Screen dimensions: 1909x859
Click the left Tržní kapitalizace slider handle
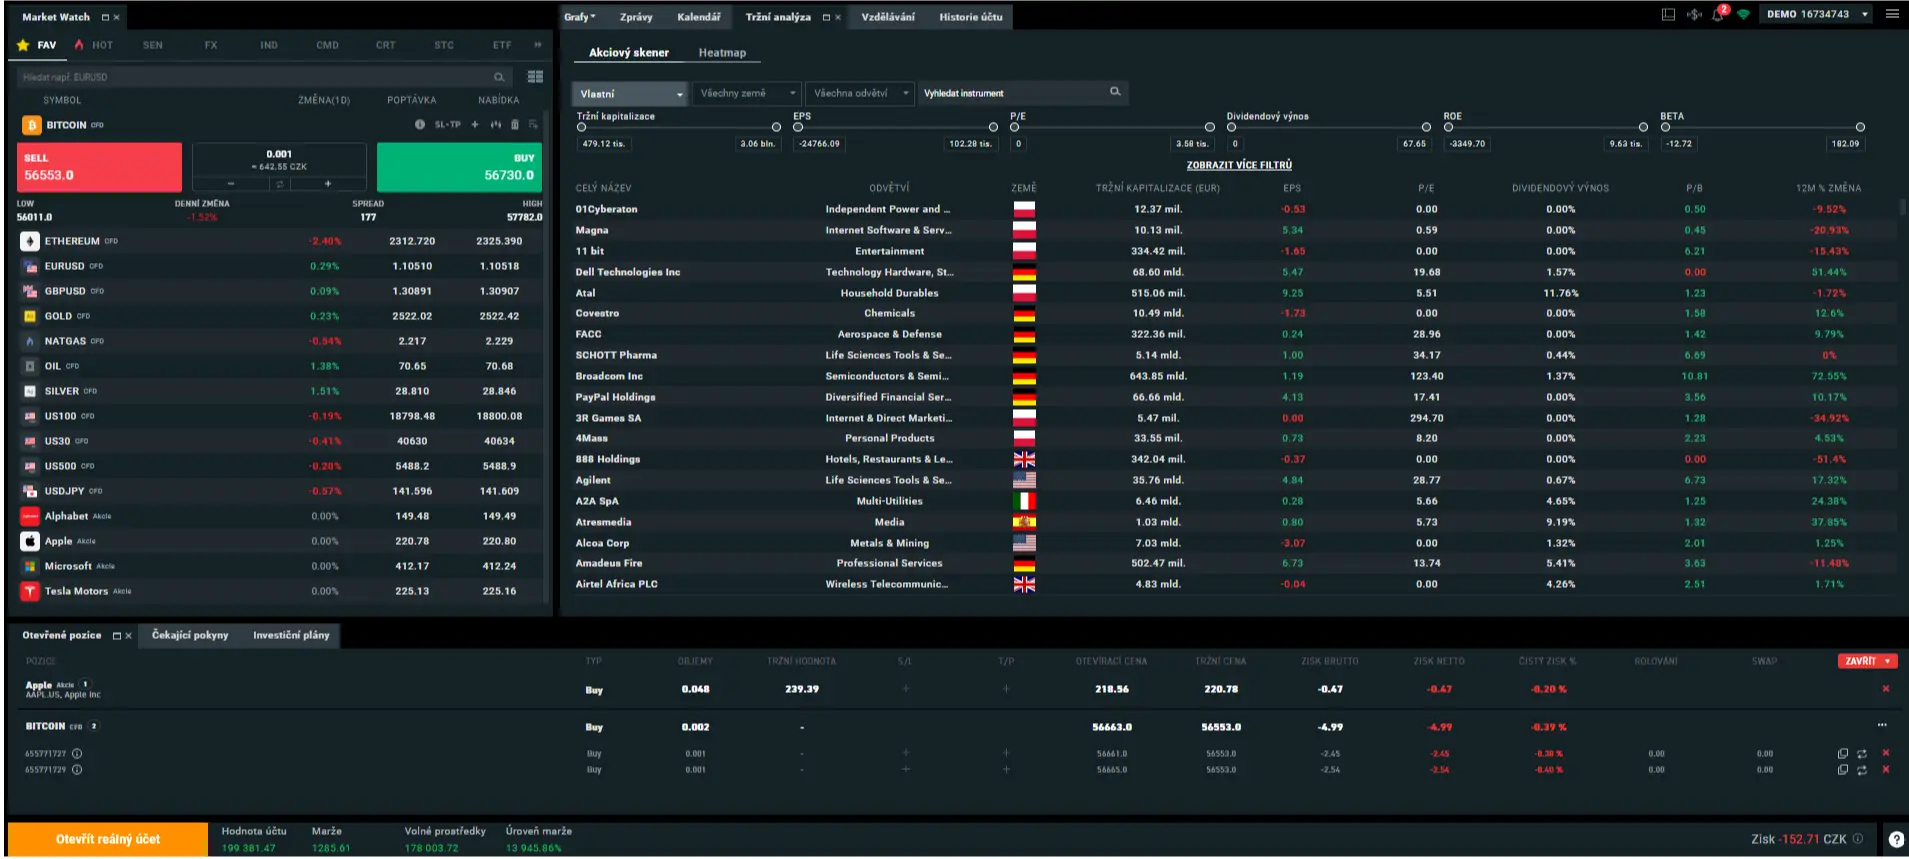pyautogui.click(x=581, y=127)
